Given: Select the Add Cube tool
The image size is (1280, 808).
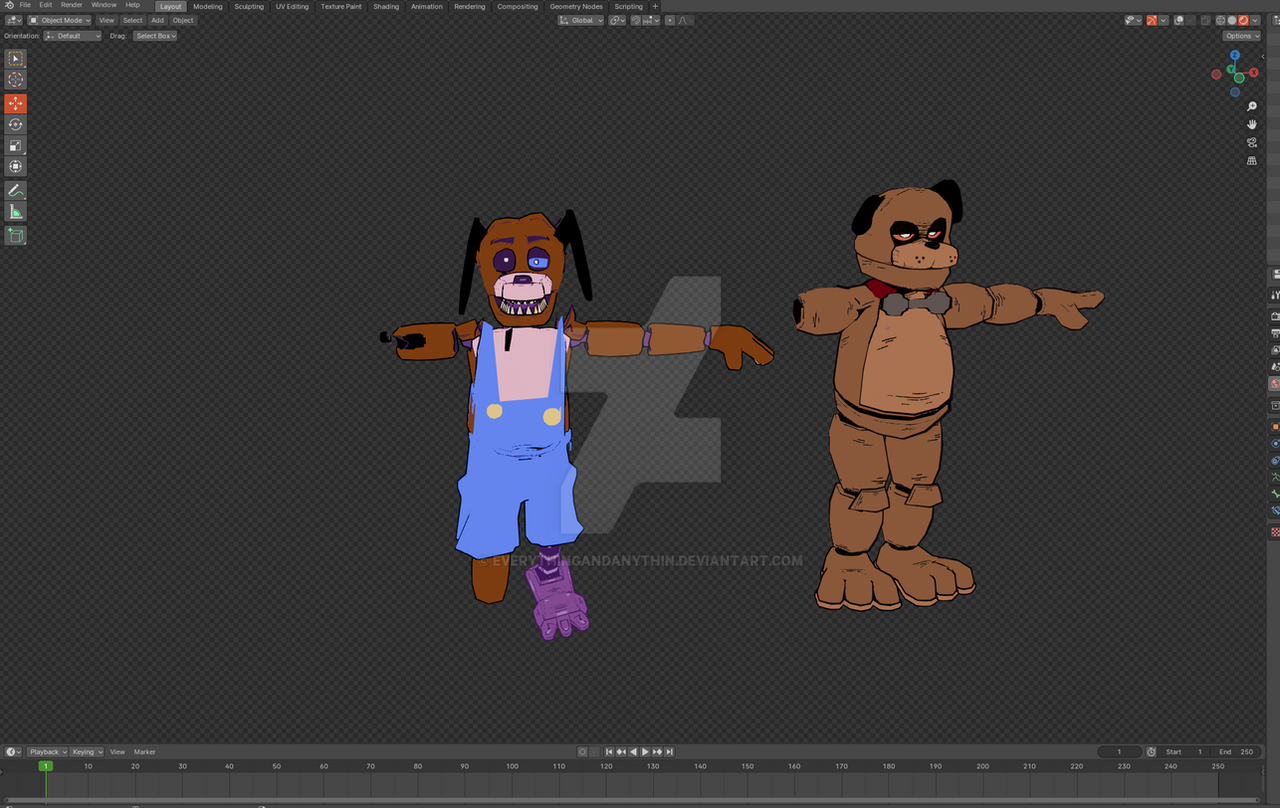Looking at the screenshot, I should (16, 235).
